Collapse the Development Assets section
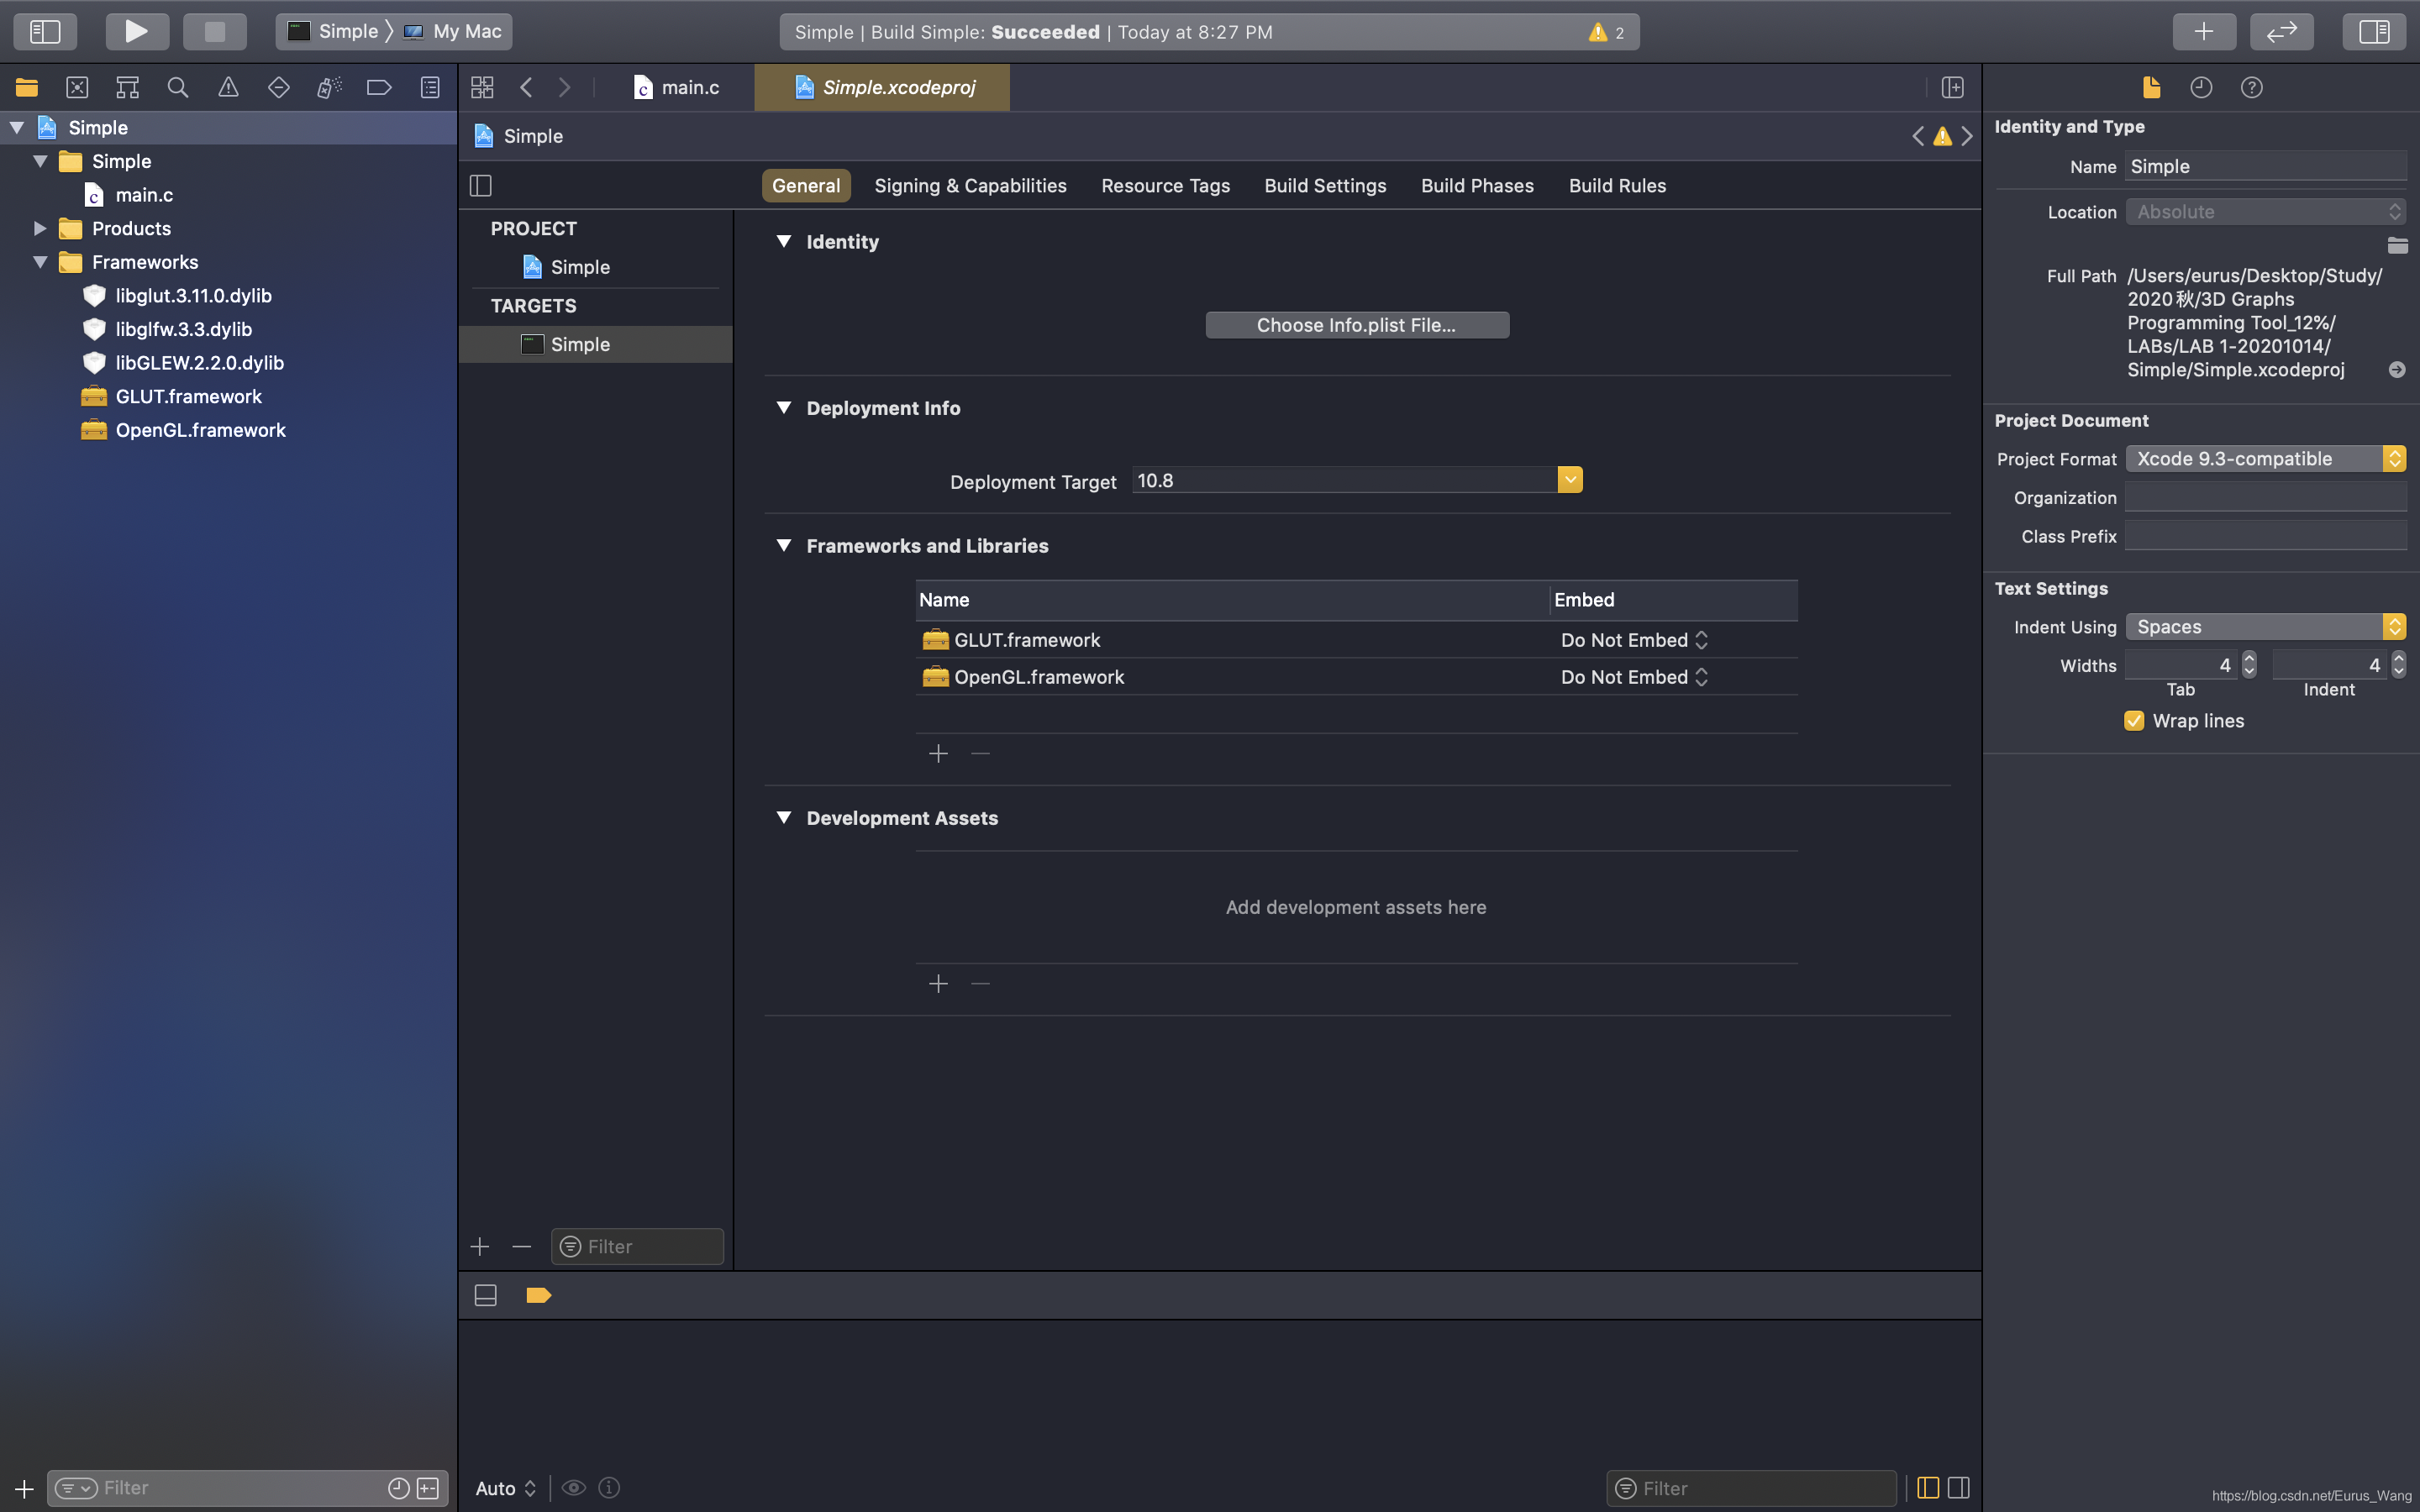 click(x=784, y=818)
